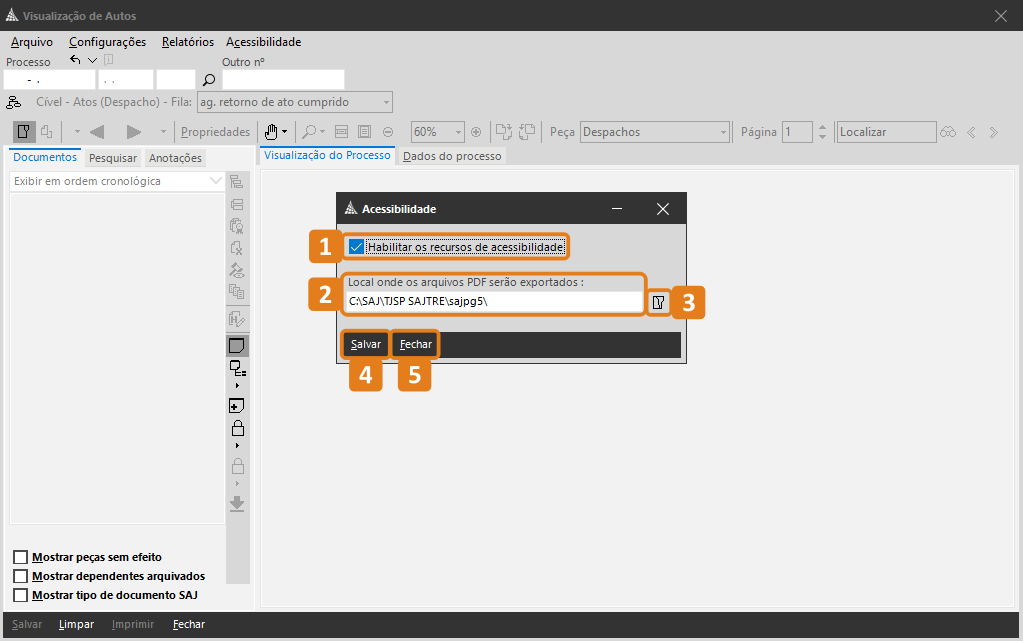The width and height of the screenshot is (1023, 641).
Task: Open the hand tool dropdown arrow
Action: pyautogui.click(x=284, y=132)
